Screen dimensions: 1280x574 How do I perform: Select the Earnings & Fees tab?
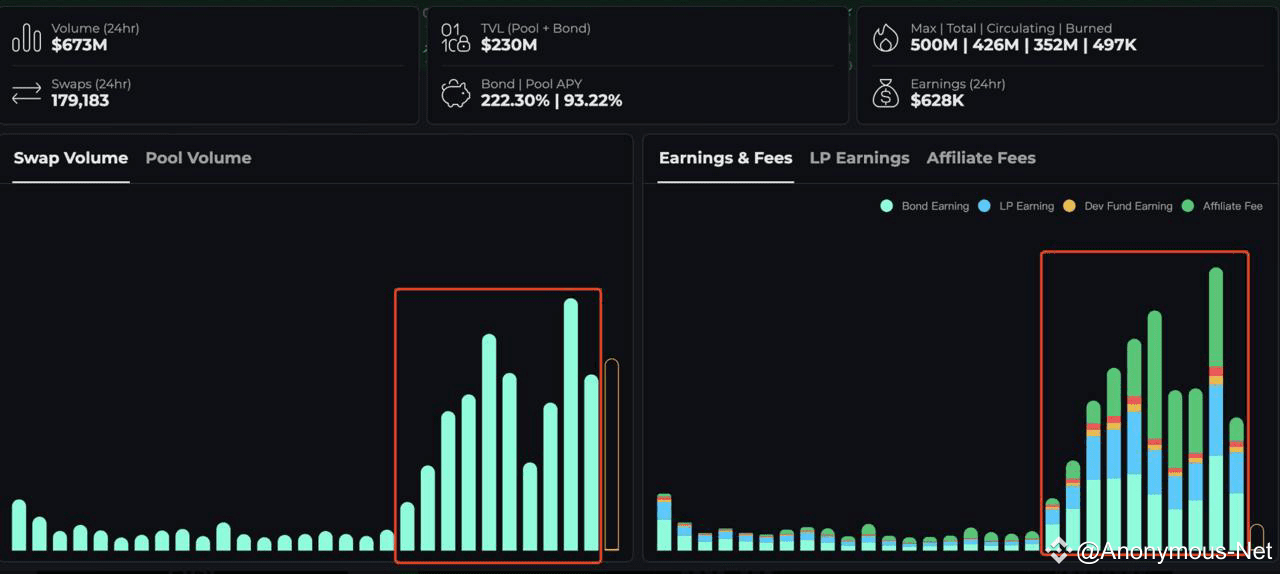click(725, 158)
